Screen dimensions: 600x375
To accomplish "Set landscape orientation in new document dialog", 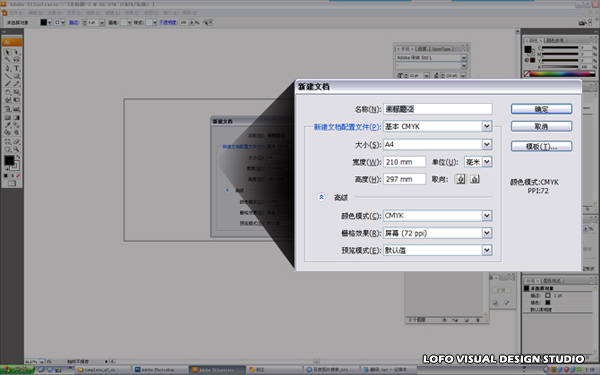I will click(x=474, y=179).
